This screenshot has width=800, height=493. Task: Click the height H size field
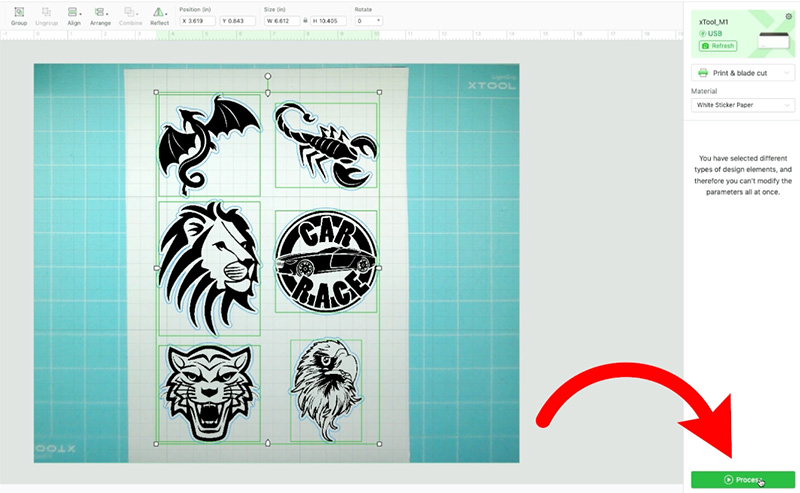coord(328,20)
